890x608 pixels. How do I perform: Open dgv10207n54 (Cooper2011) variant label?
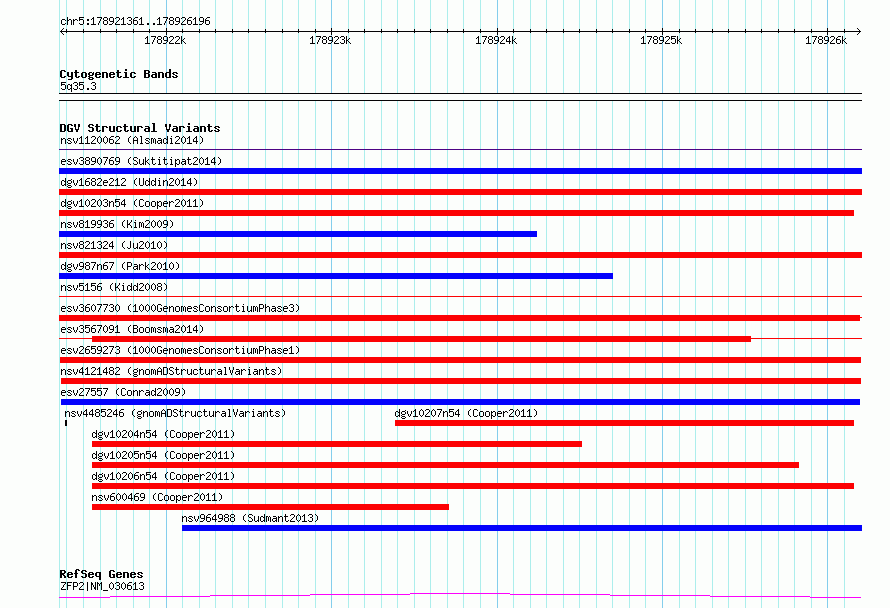[466, 413]
